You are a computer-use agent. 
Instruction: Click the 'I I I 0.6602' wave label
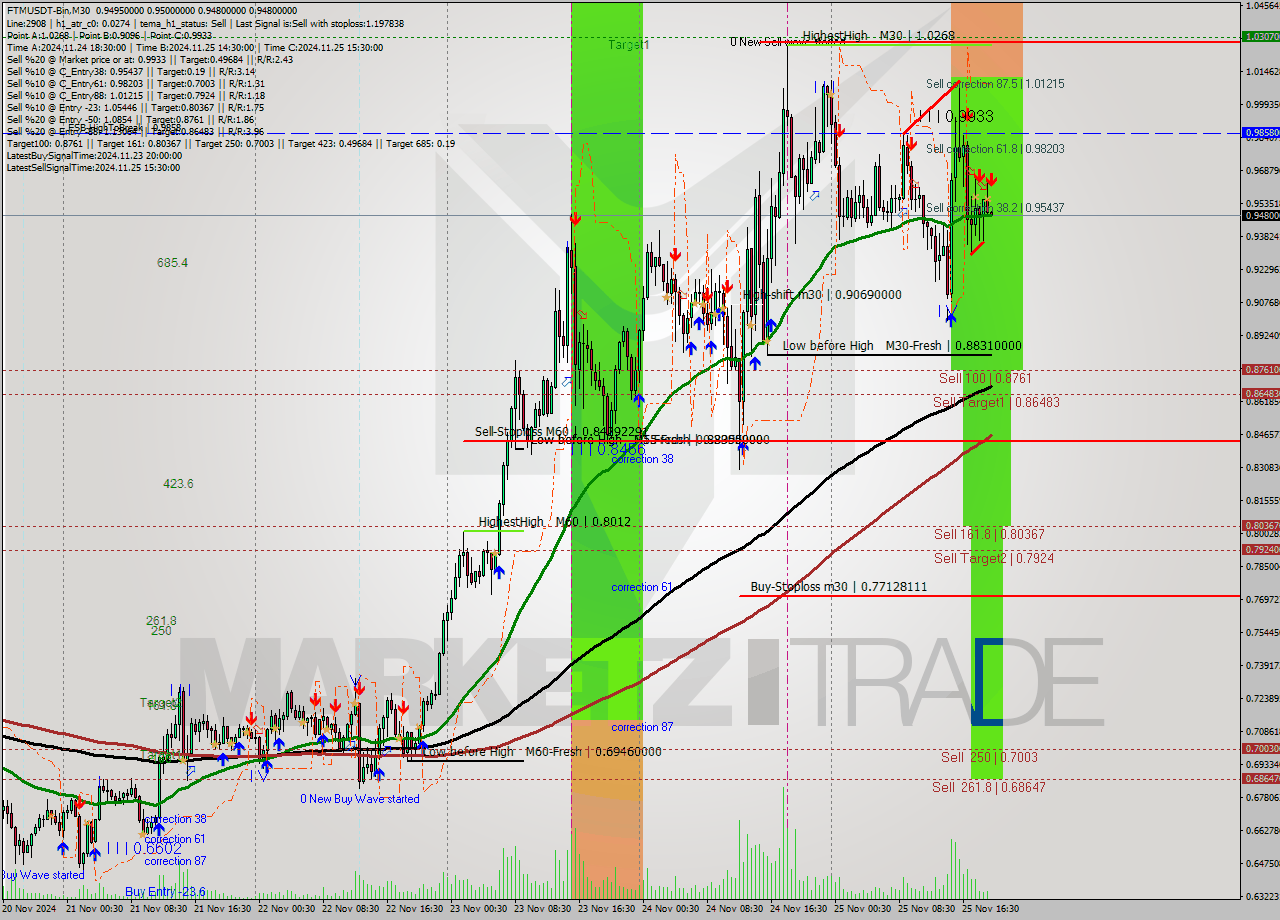coord(143,848)
